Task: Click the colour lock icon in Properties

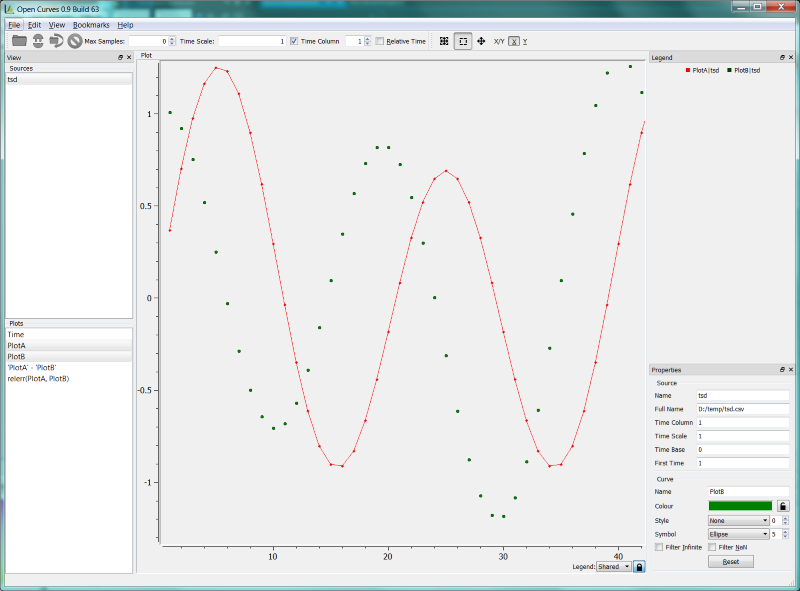Action: [783, 507]
